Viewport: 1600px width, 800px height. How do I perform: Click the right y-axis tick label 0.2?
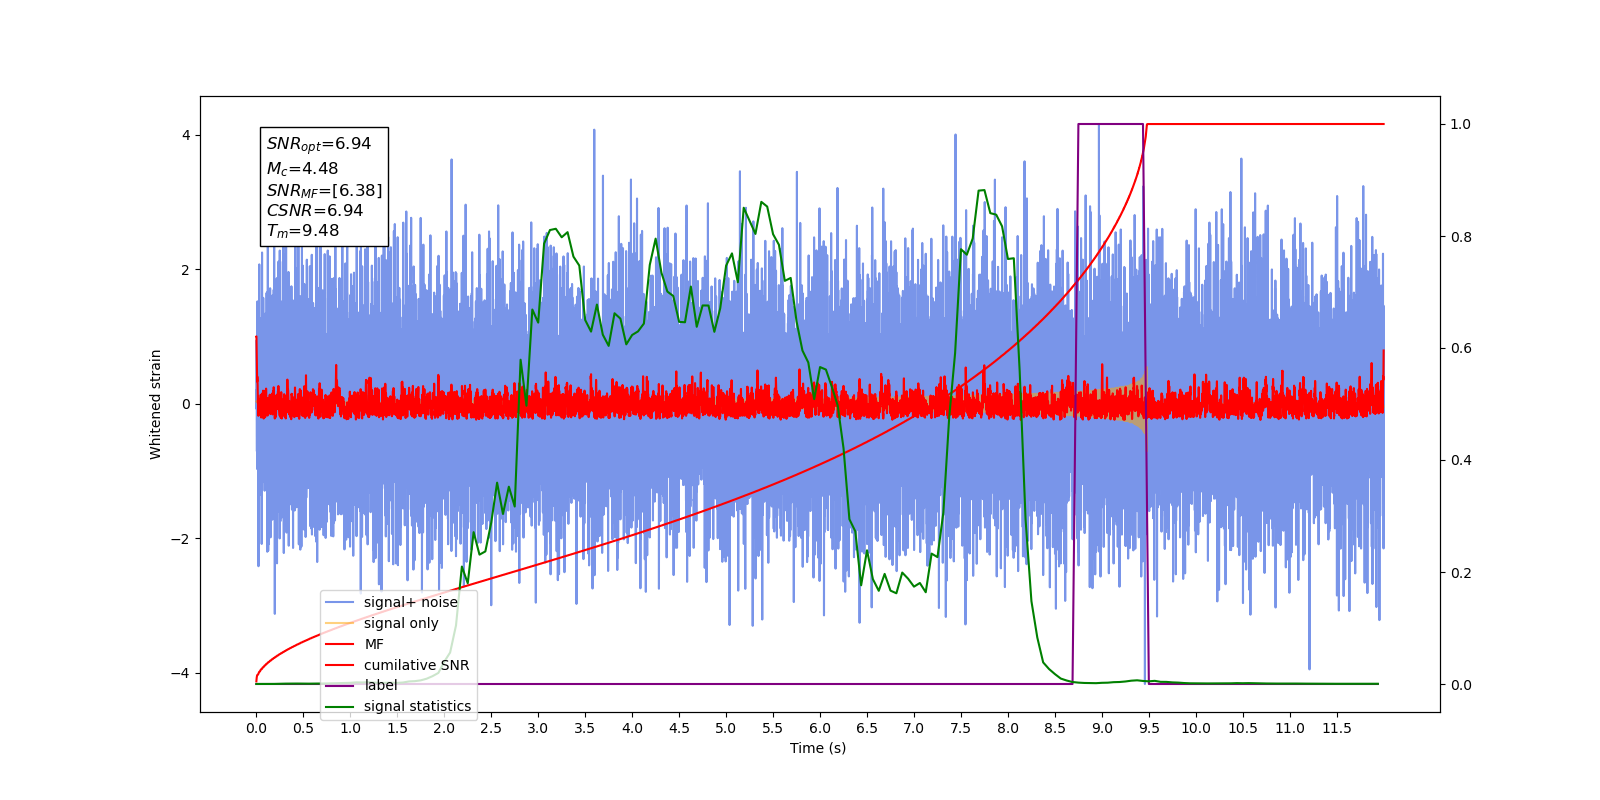pos(1460,573)
